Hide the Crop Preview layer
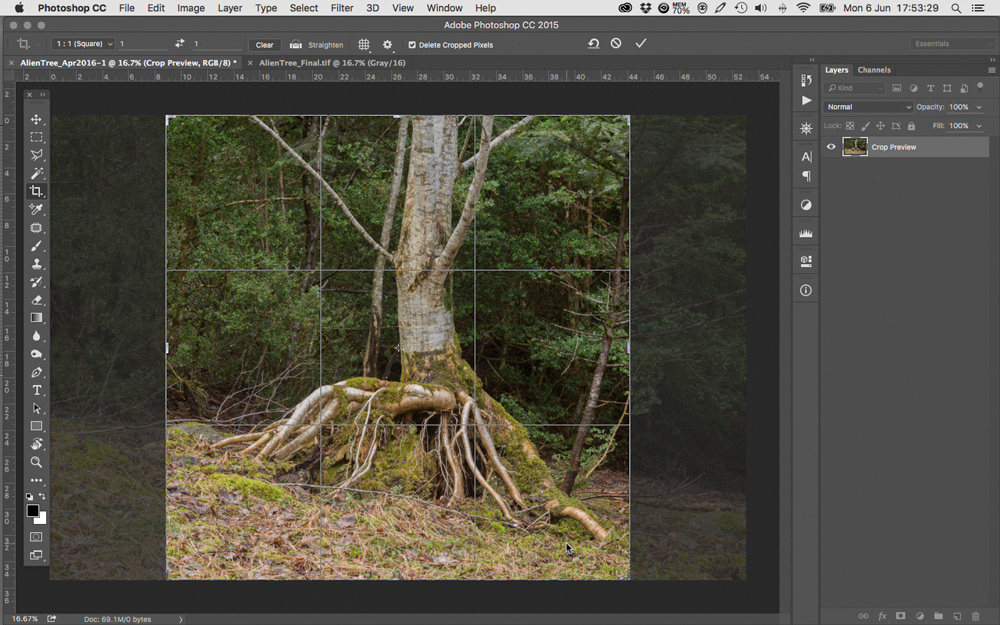1000x625 pixels. pos(831,147)
